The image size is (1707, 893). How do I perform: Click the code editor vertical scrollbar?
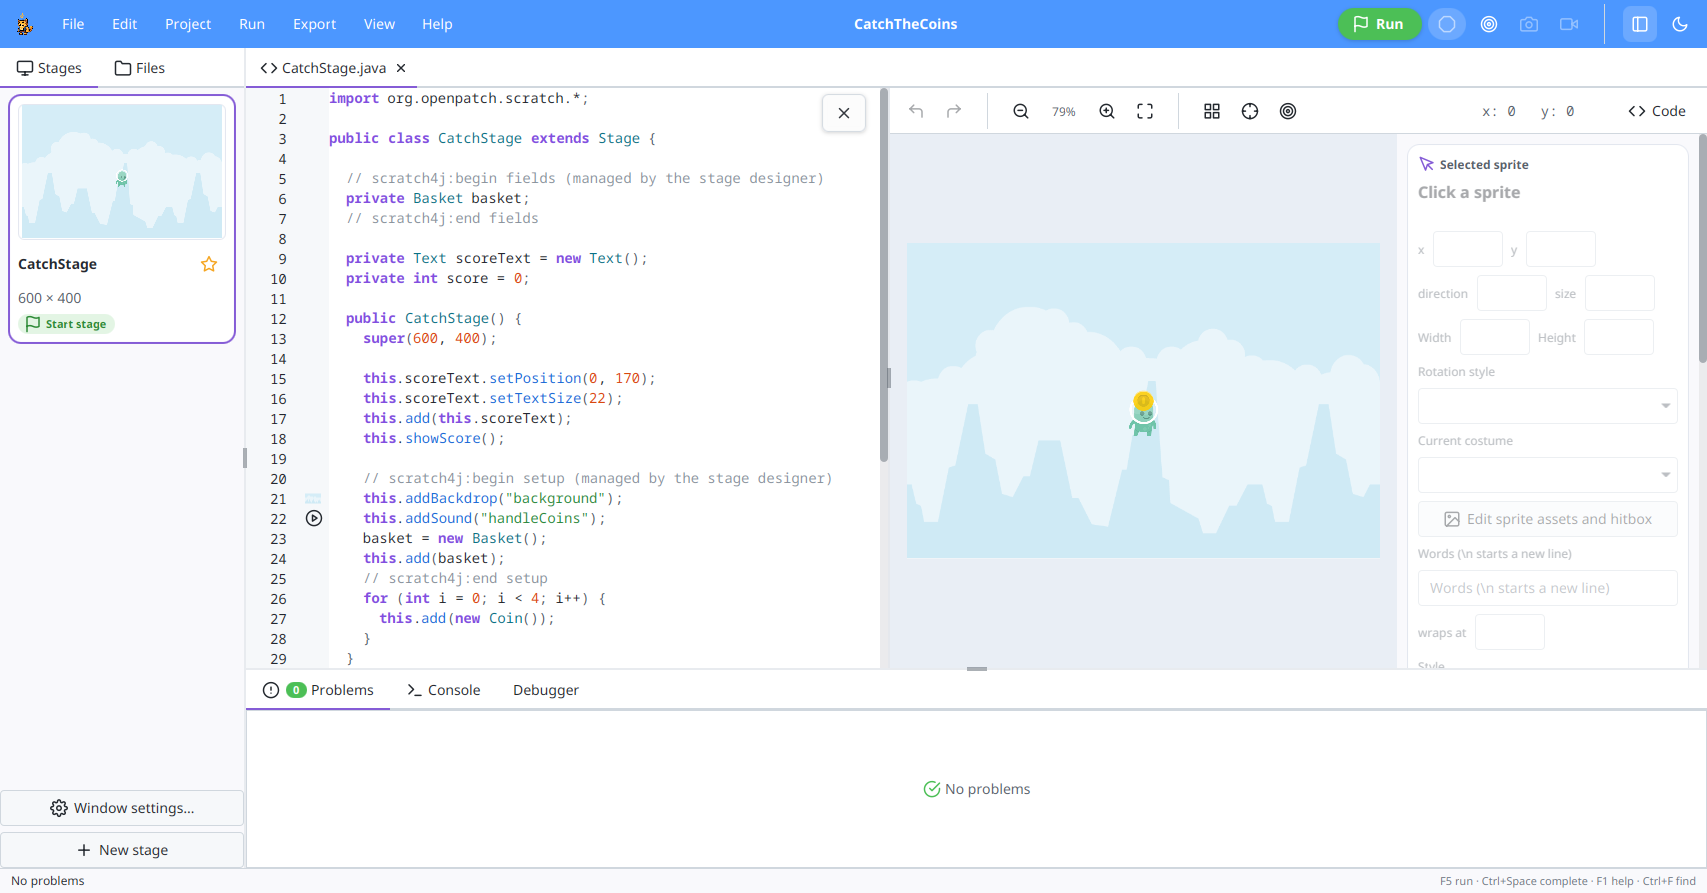click(884, 275)
